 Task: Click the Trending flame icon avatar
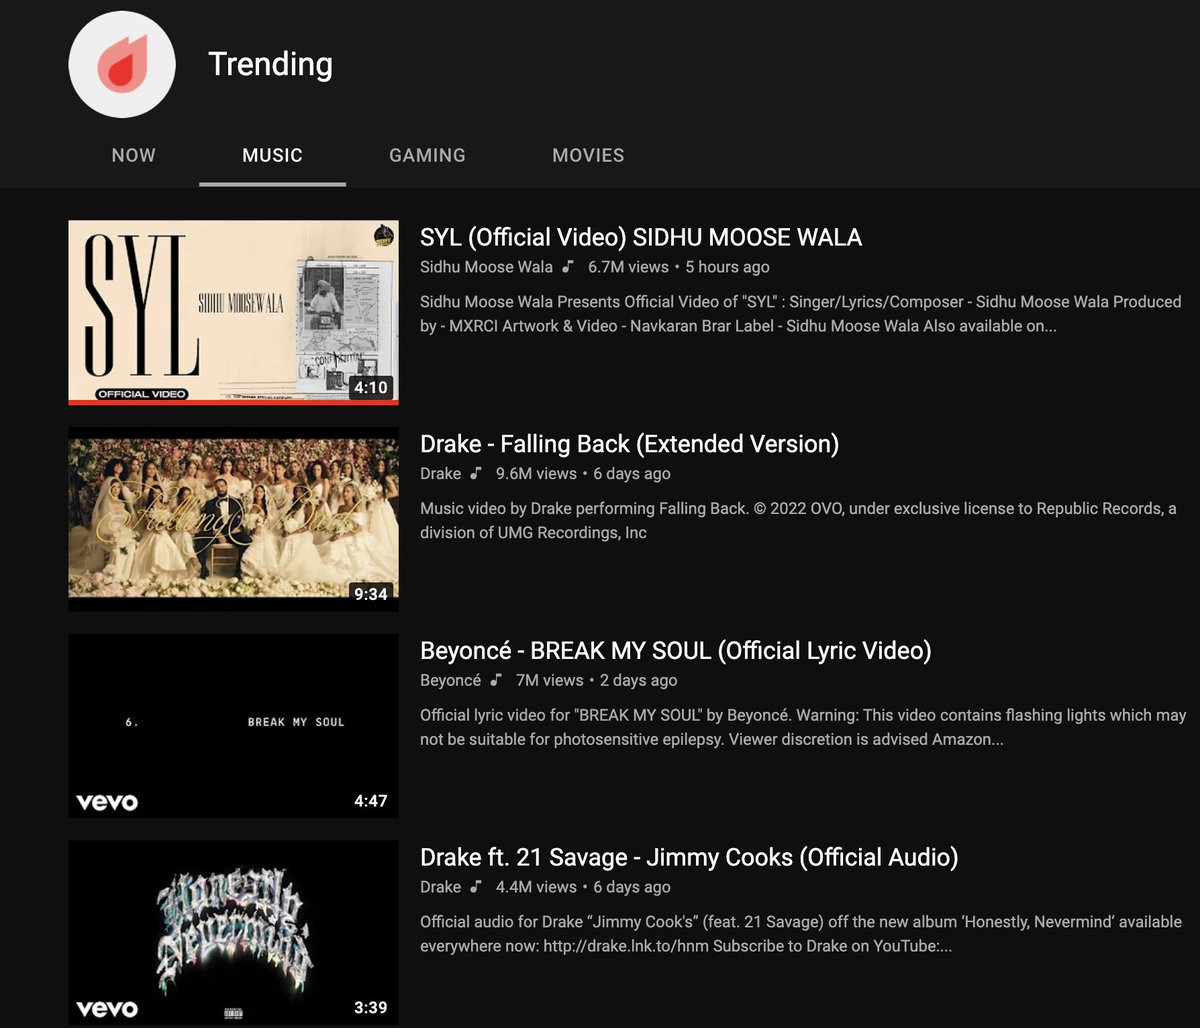(x=122, y=64)
